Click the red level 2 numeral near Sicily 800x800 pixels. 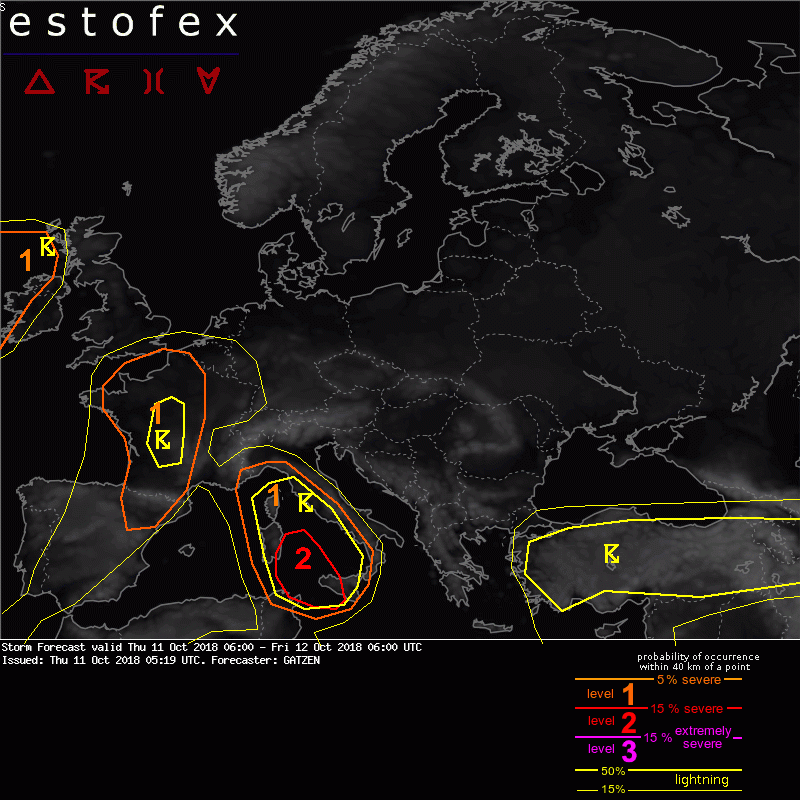(303, 559)
